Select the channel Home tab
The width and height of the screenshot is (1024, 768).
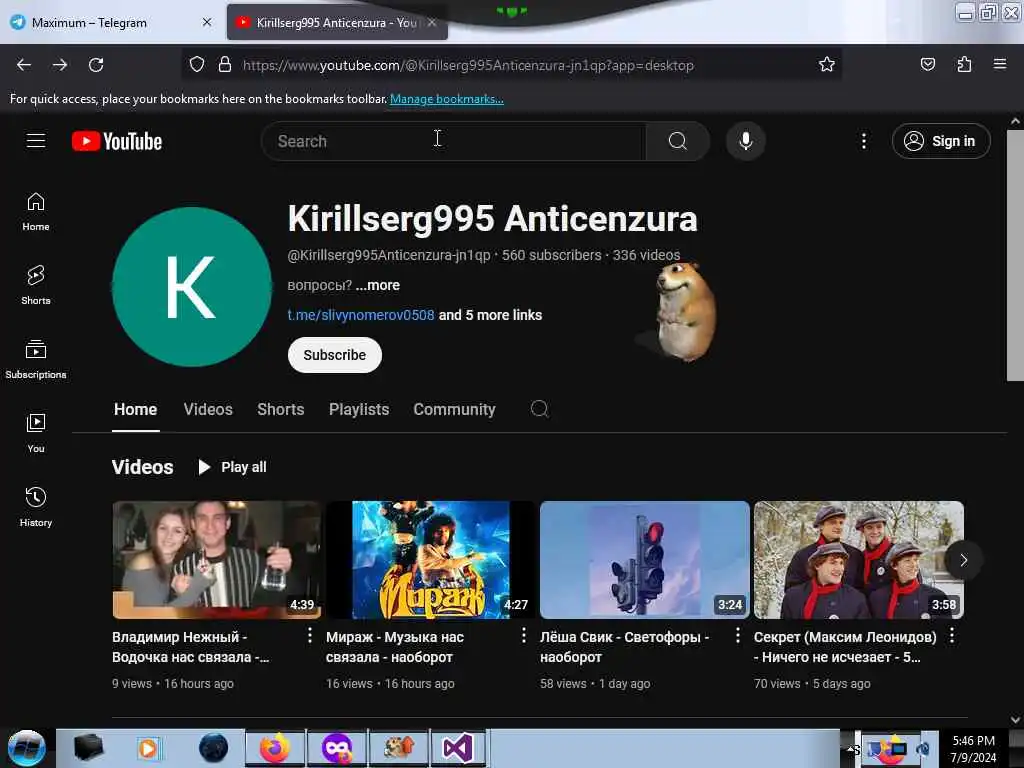pyautogui.click(x=136, y=409)
